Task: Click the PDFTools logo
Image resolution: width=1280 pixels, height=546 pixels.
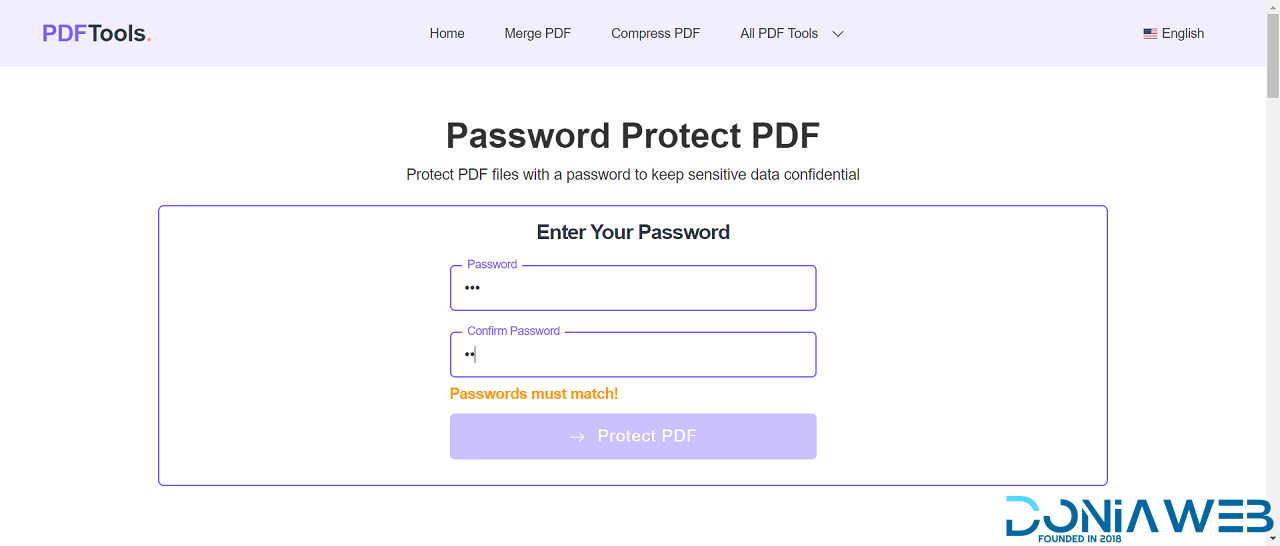Action: point(97,33)
